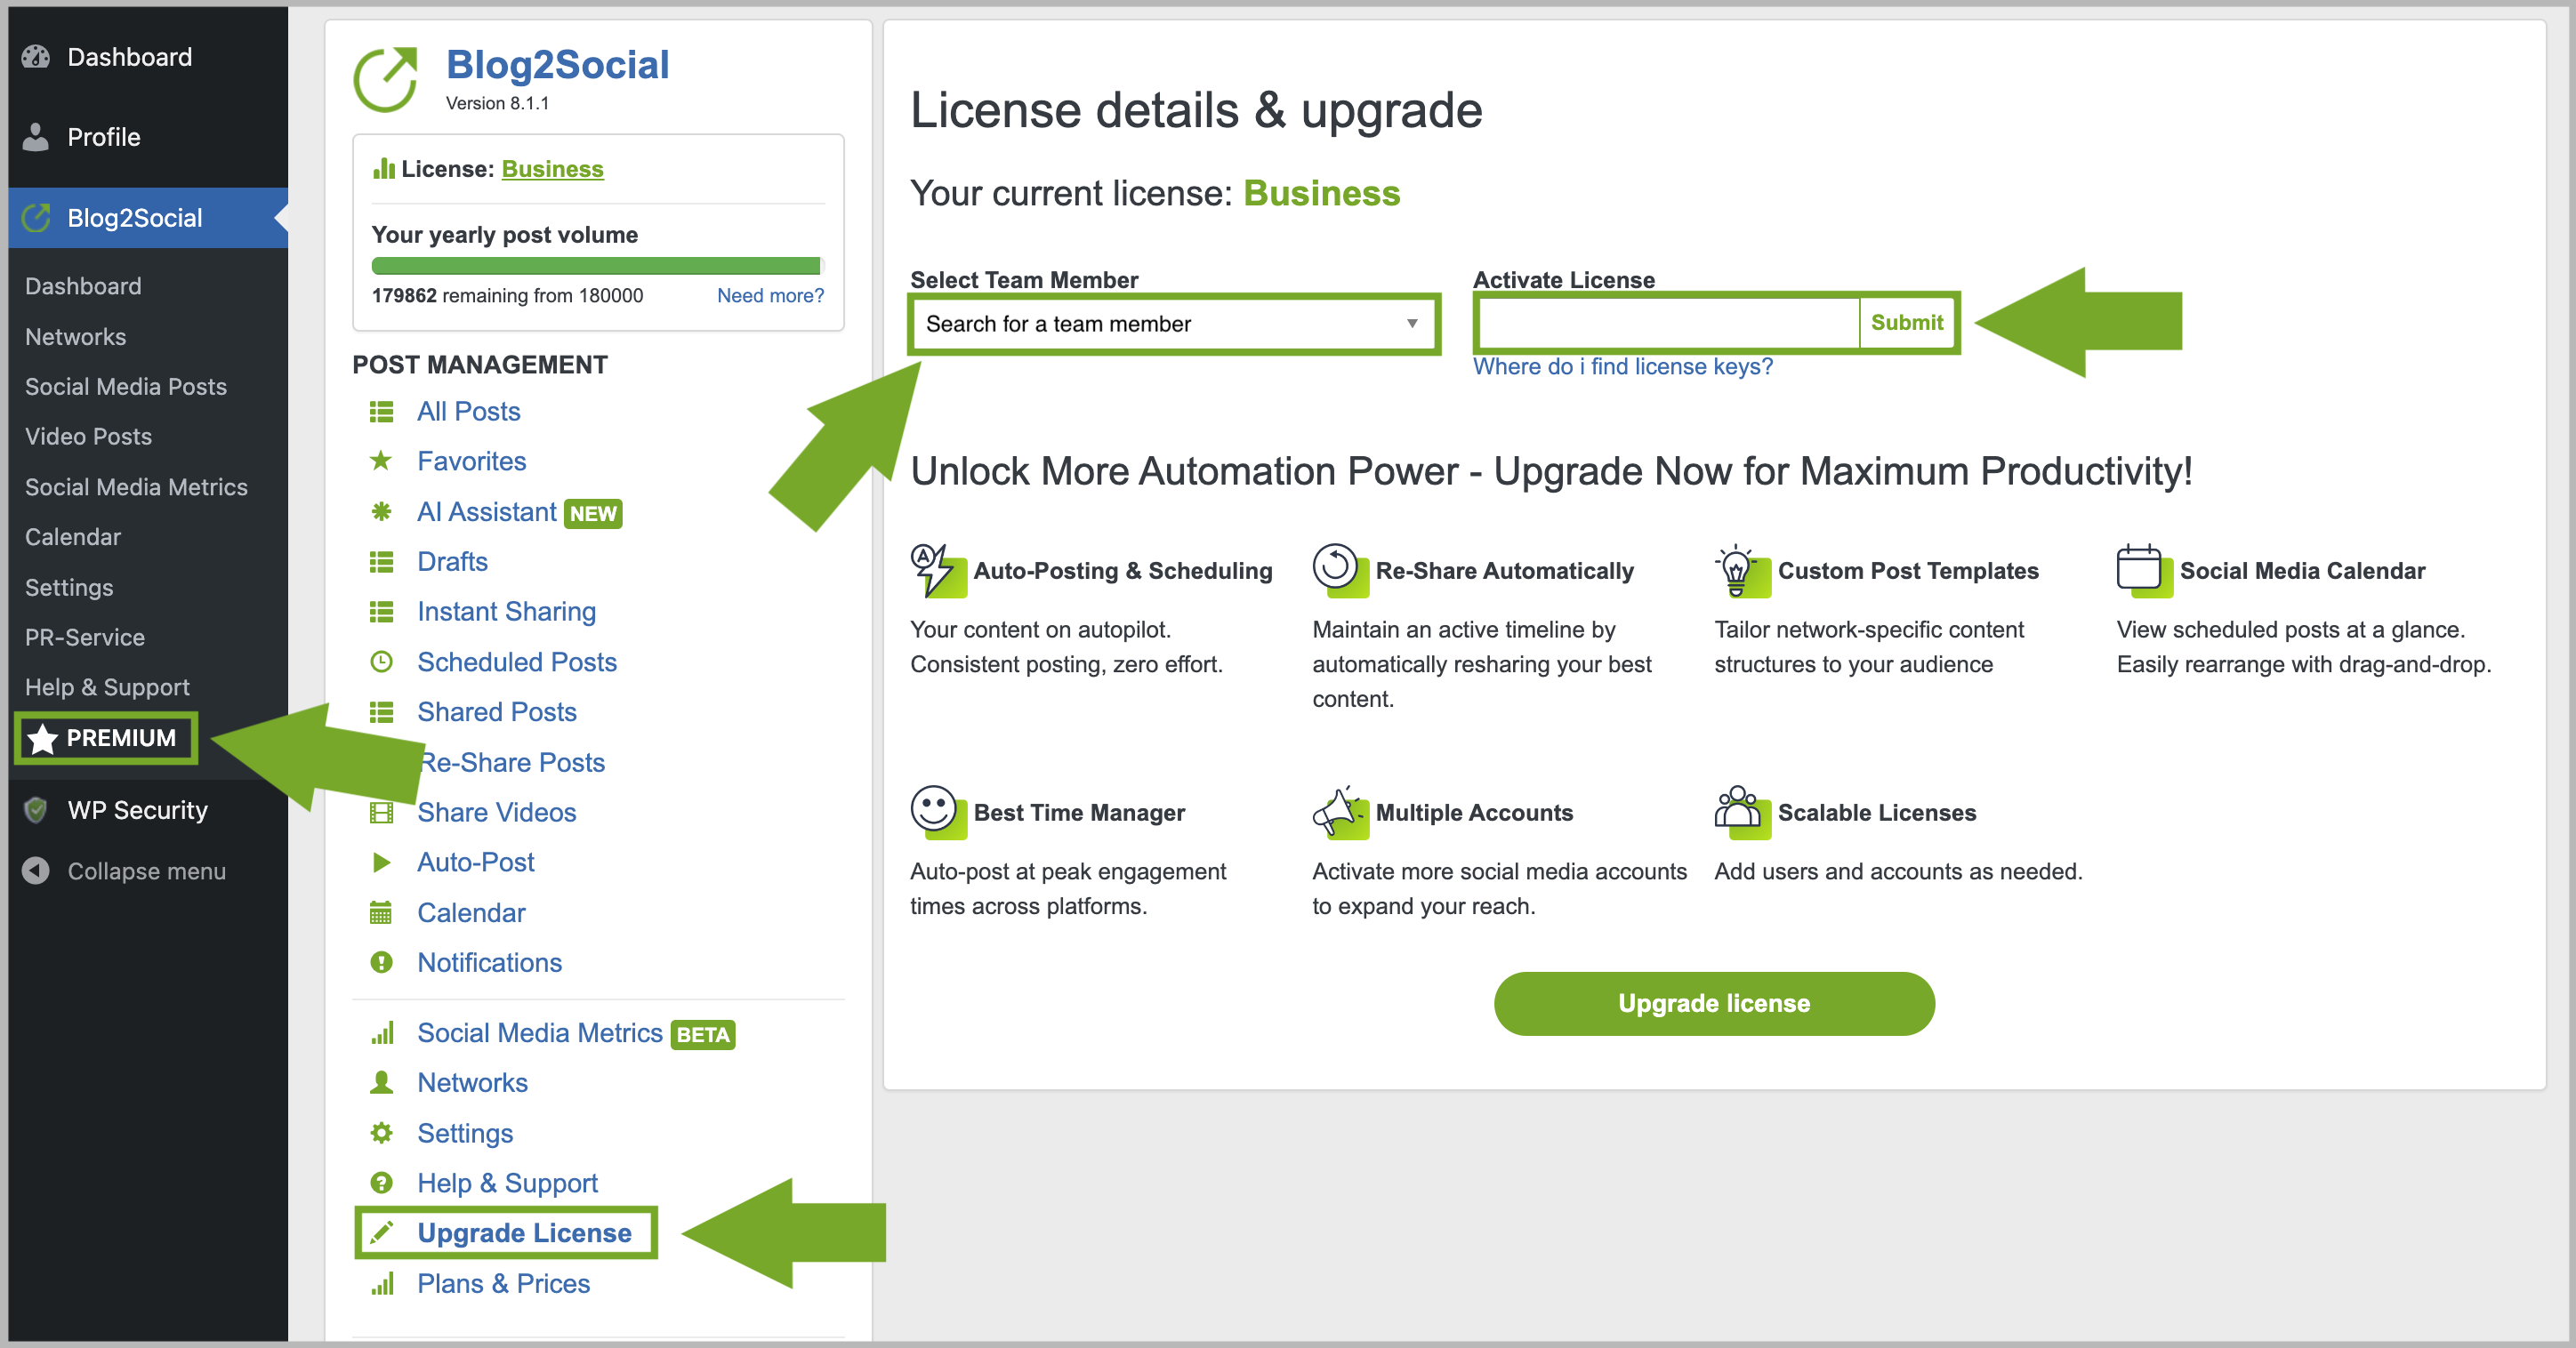The height and width of the screenshot is (1348, 2576).
Task: Open Social Media Metrics in dark sidebar
Action: pyautogui.click(x=136, y=487)
